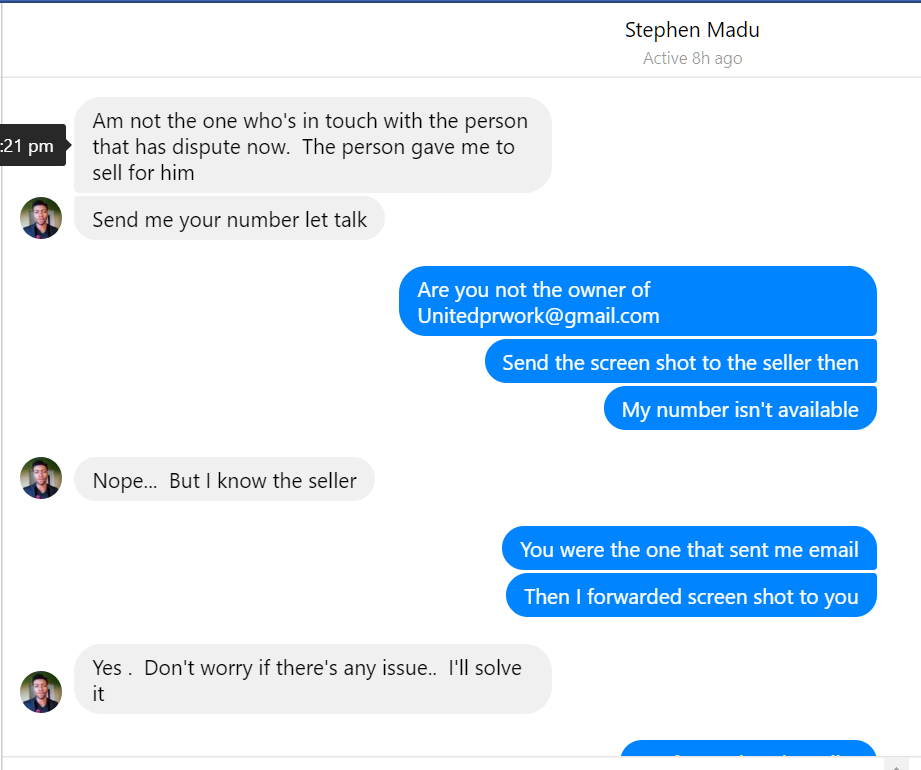
Task: Select the "Am not the one who's in touch" message
Action: pos(310,122)
